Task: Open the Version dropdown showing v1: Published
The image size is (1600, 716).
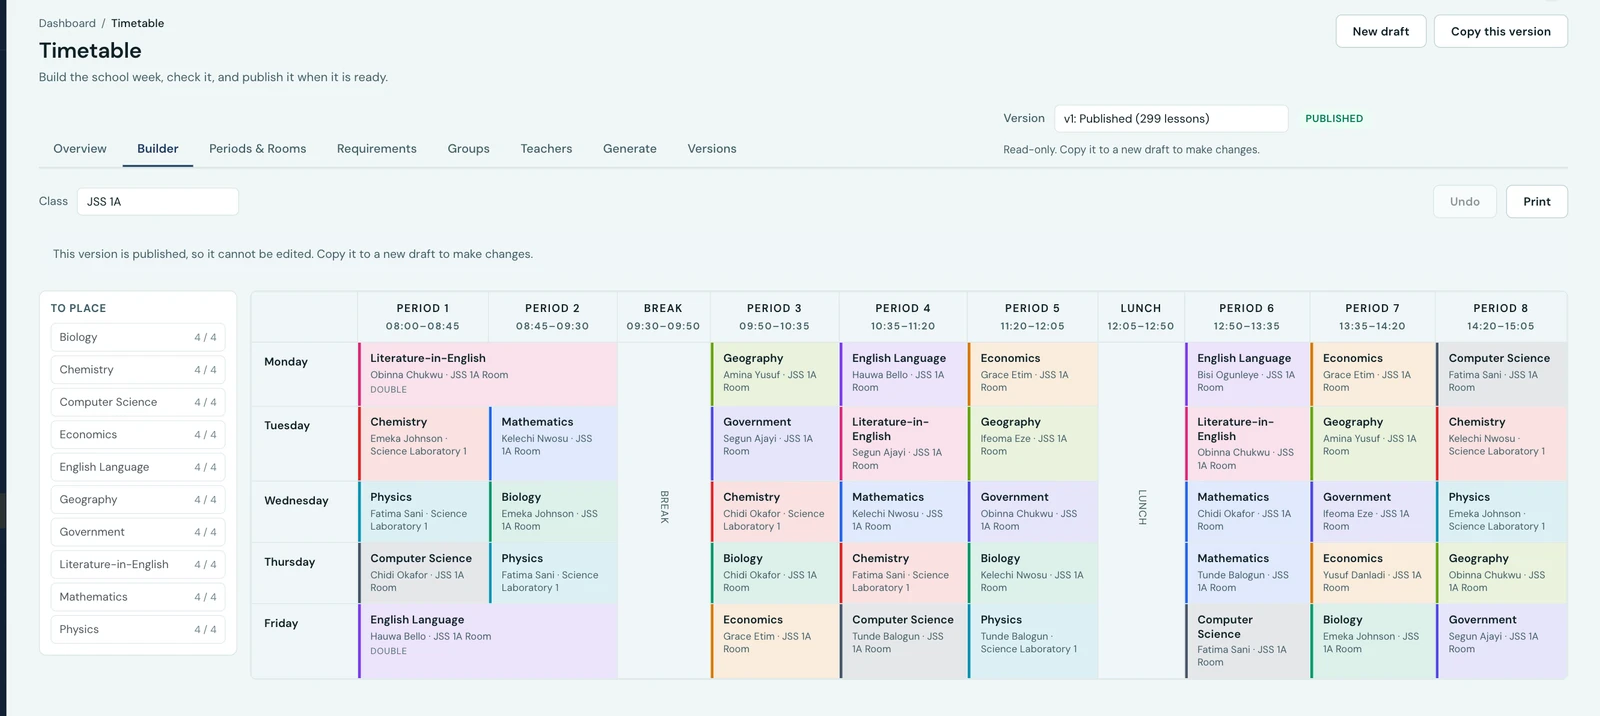Action: [1171, 118]
